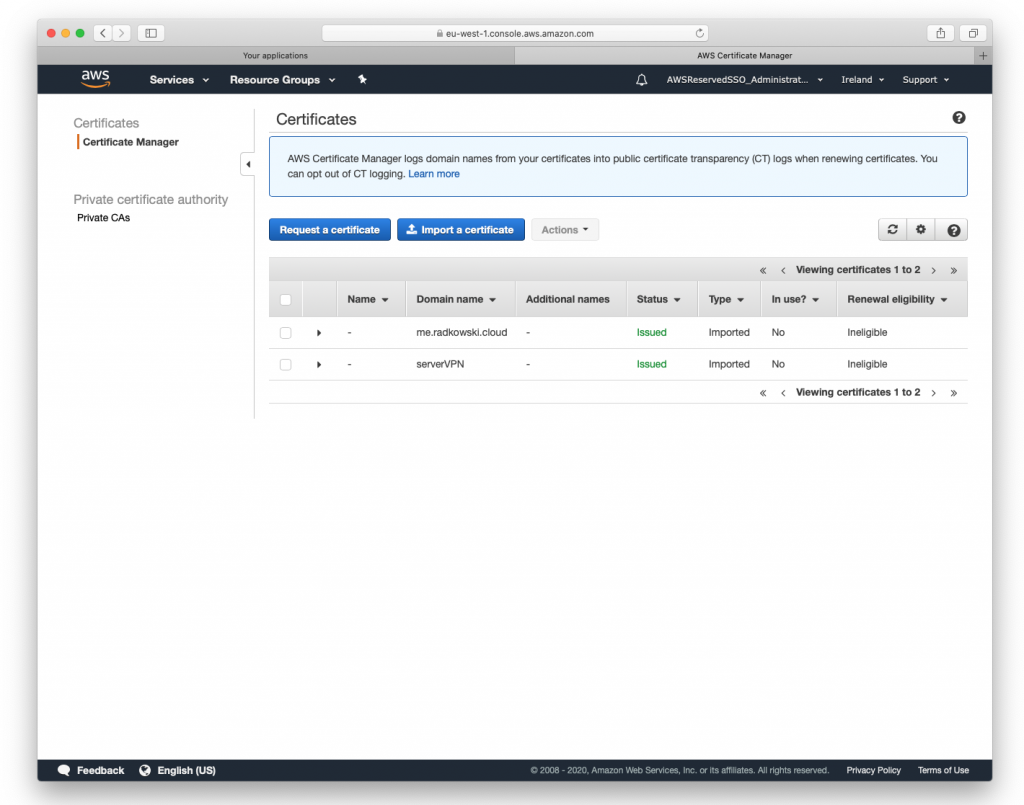
Task: Click the AWS logo home icon
Action: point(95,79)
